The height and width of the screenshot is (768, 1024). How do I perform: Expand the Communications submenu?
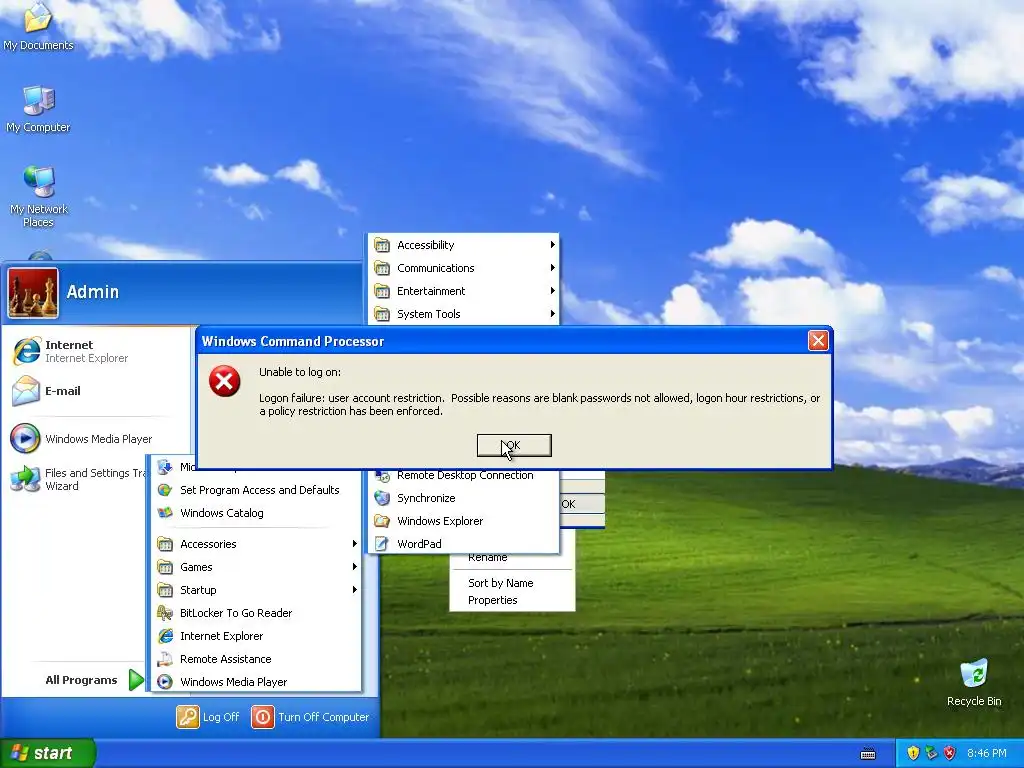tap(464, 268)
